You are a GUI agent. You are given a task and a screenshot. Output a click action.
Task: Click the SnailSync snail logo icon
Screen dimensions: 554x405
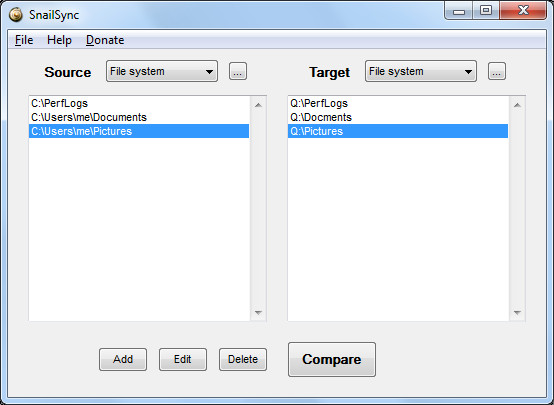tap(16, 14)
